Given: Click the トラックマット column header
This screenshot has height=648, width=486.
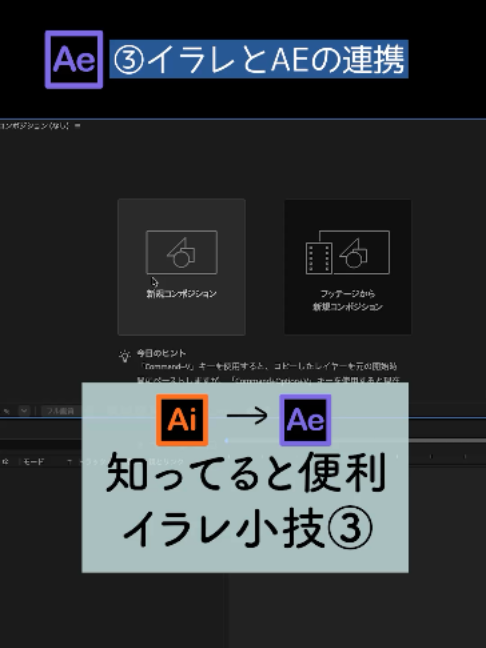Looking at the screenshot, I should 89,462.
